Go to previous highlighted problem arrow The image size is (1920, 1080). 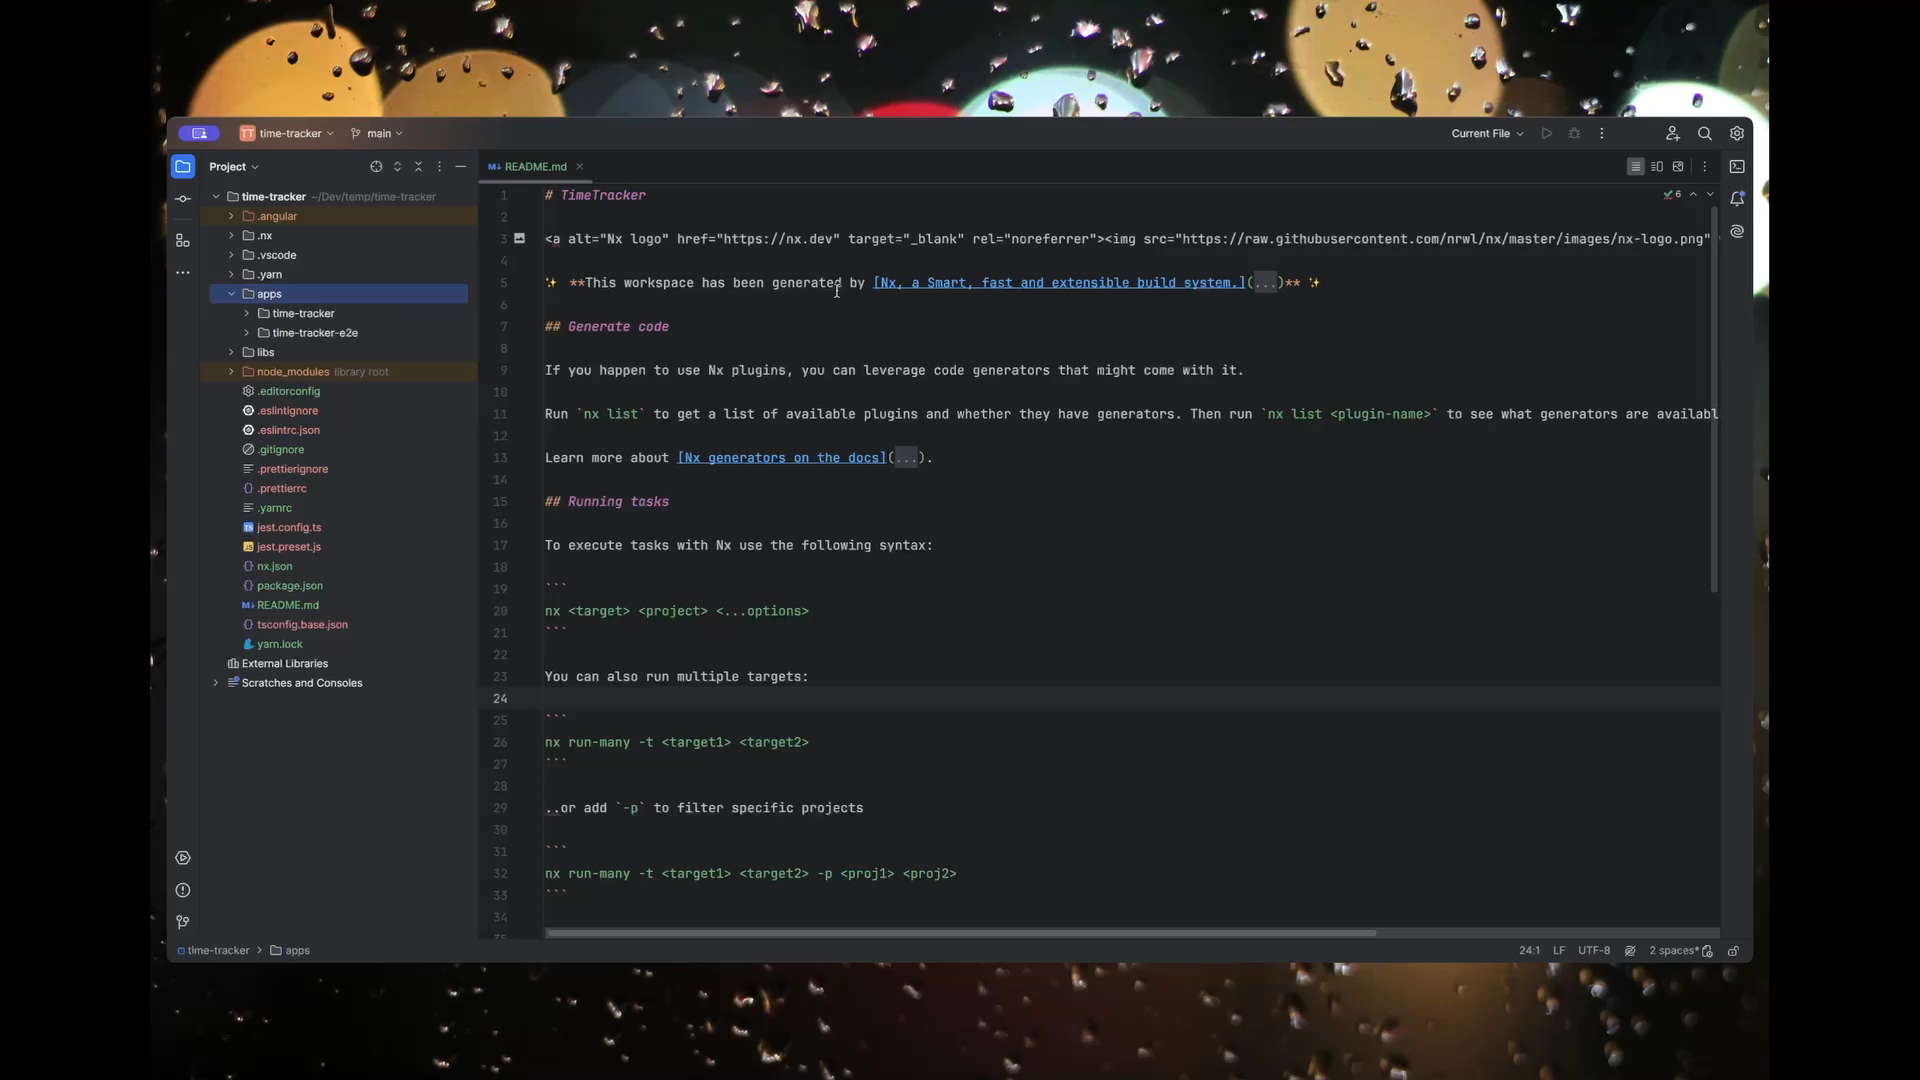pyautogui.click(x=1693, y=195)
